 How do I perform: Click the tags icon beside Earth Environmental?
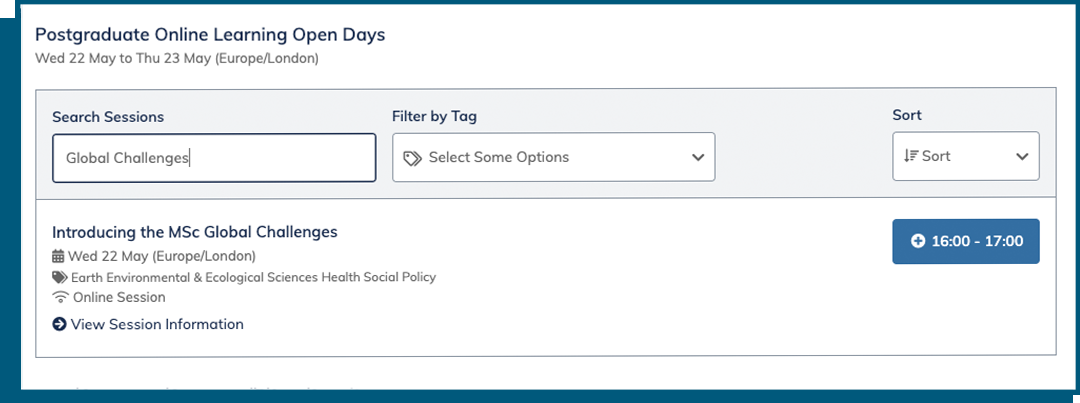point(59,277)
